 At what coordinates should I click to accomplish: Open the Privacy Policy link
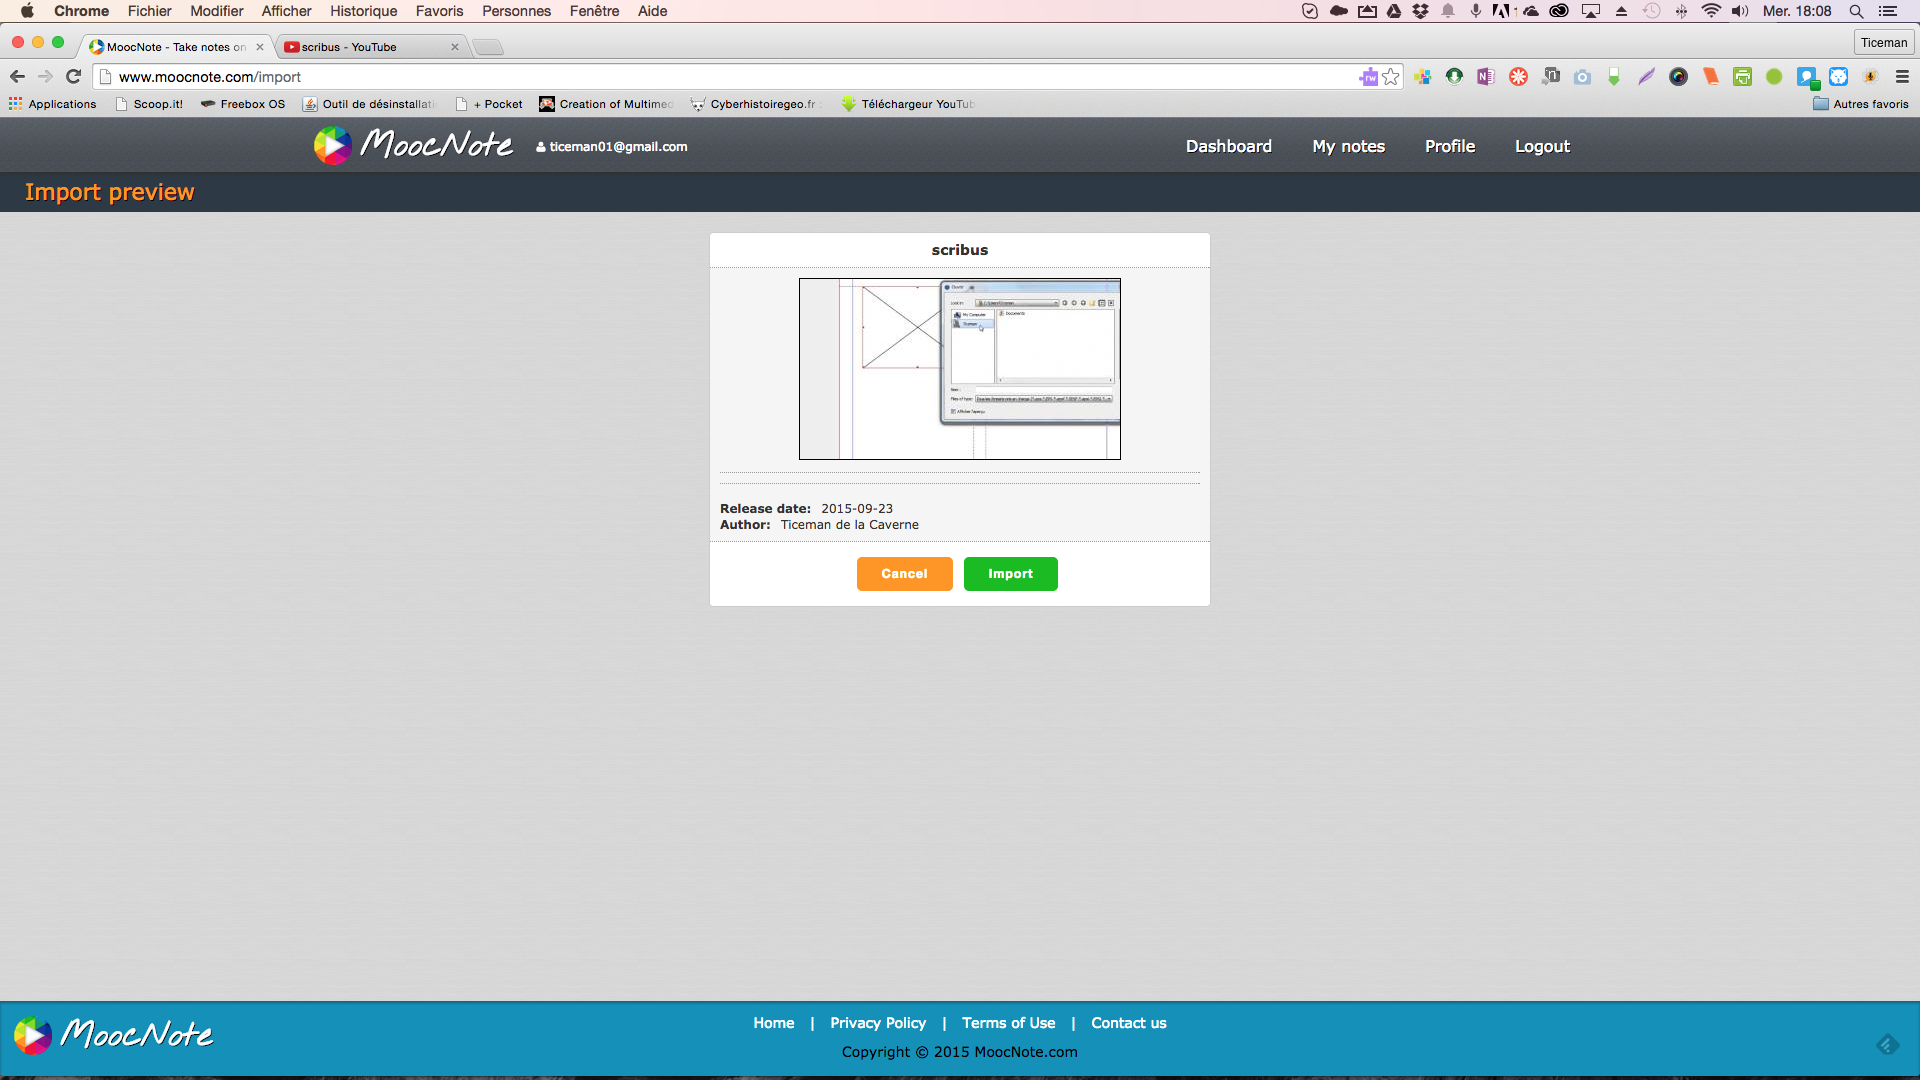pyautogui.click(x=878, y=1023)
